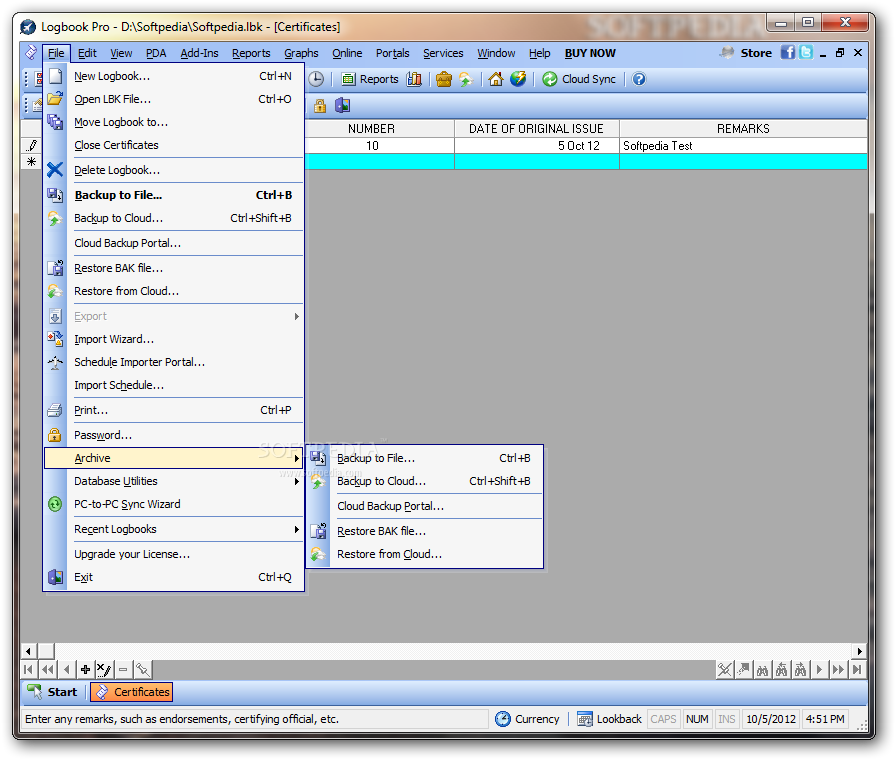Viewport: 896px width, 760px height.
Task: Choose Open LBK File menu item
Action: (x=173, y=99)
